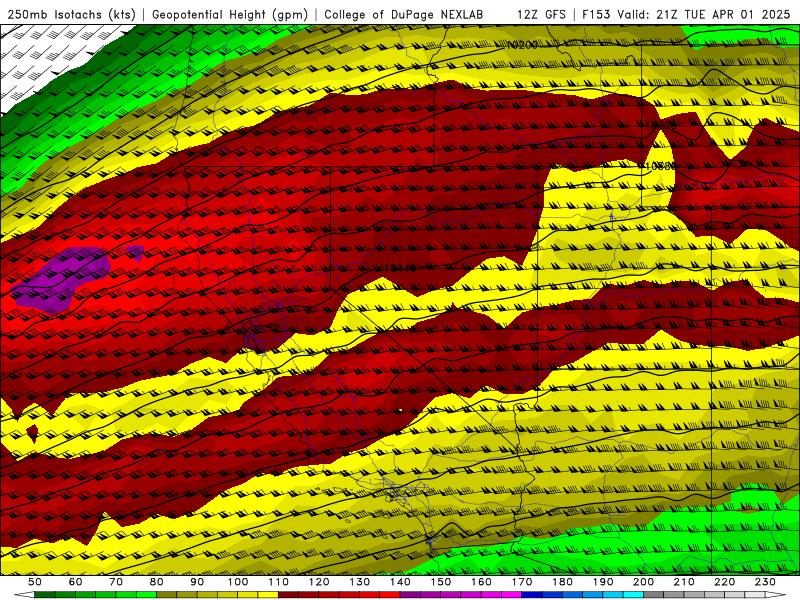Click the 210 value on the color scale
This screenshot has height=600, width=800.
pos(684,582)
